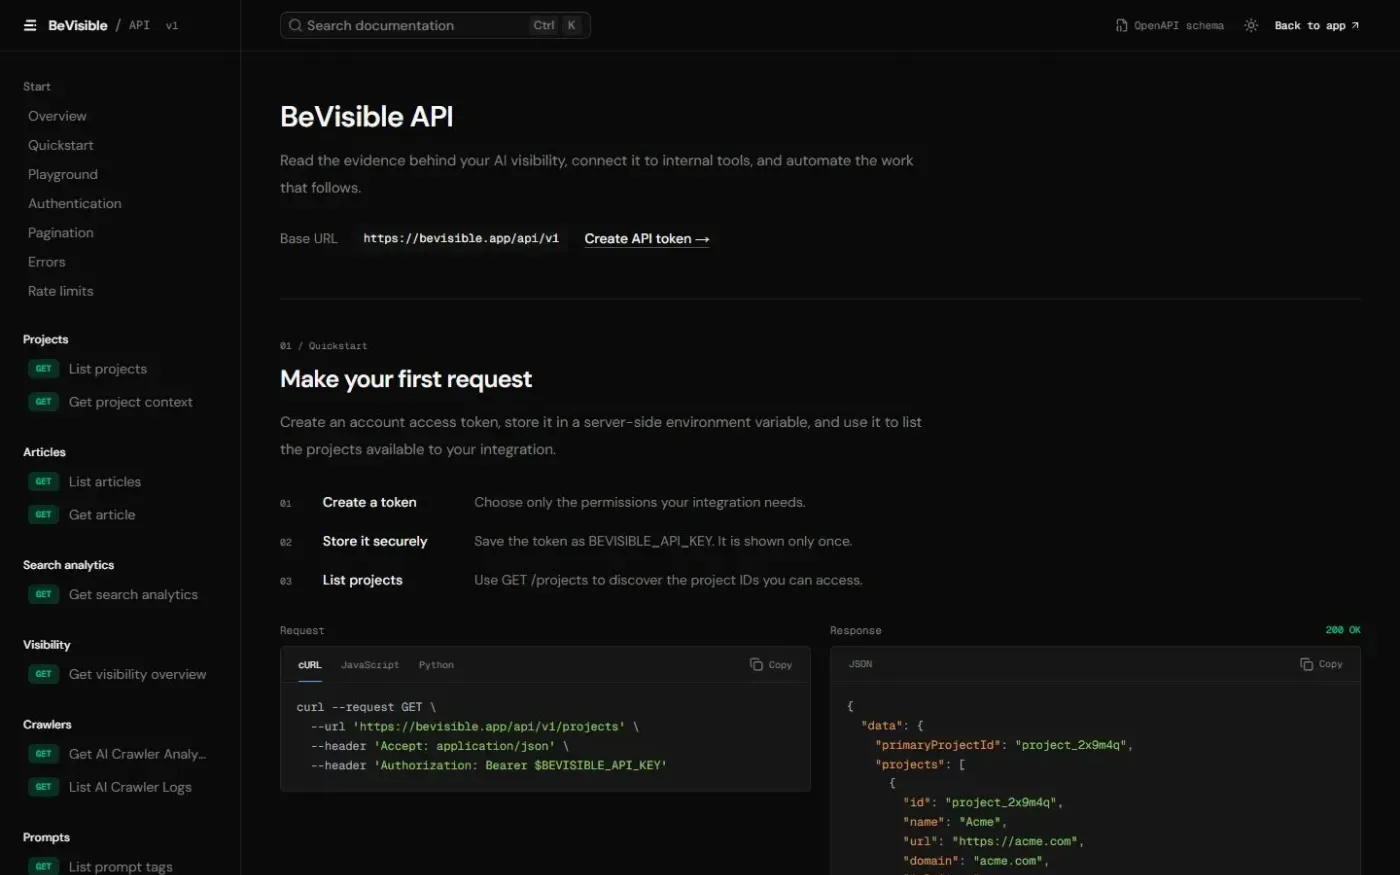Click the GET badge beside List articles
Viewport: 1400px width, 875px height.
(43, 482)
